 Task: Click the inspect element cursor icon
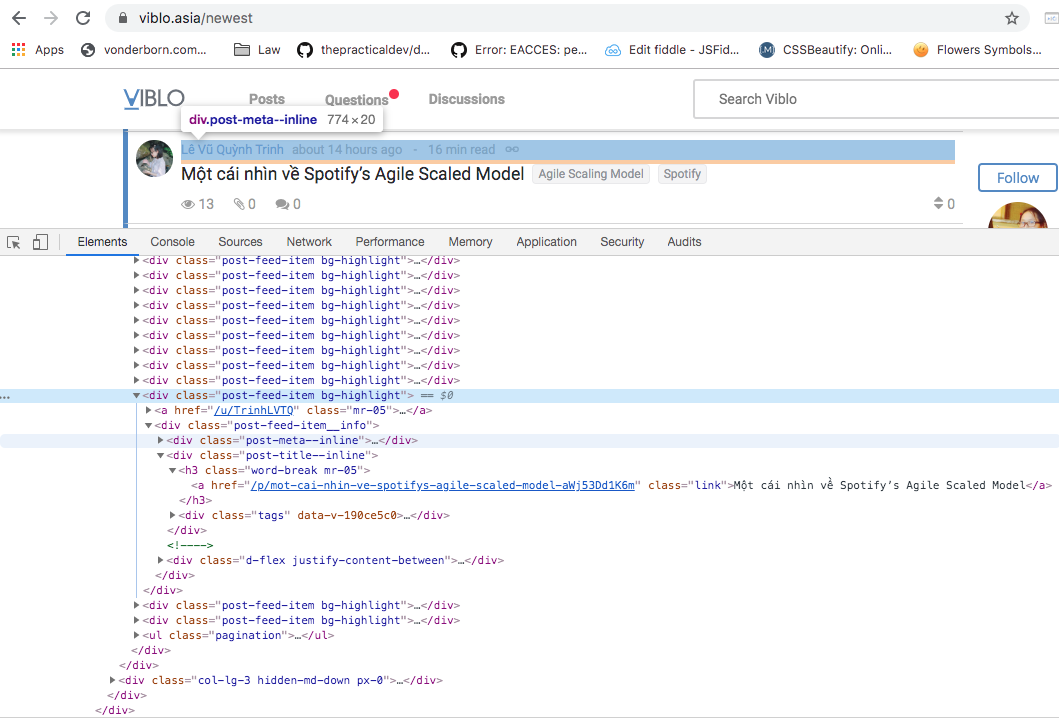coord(14,242)
